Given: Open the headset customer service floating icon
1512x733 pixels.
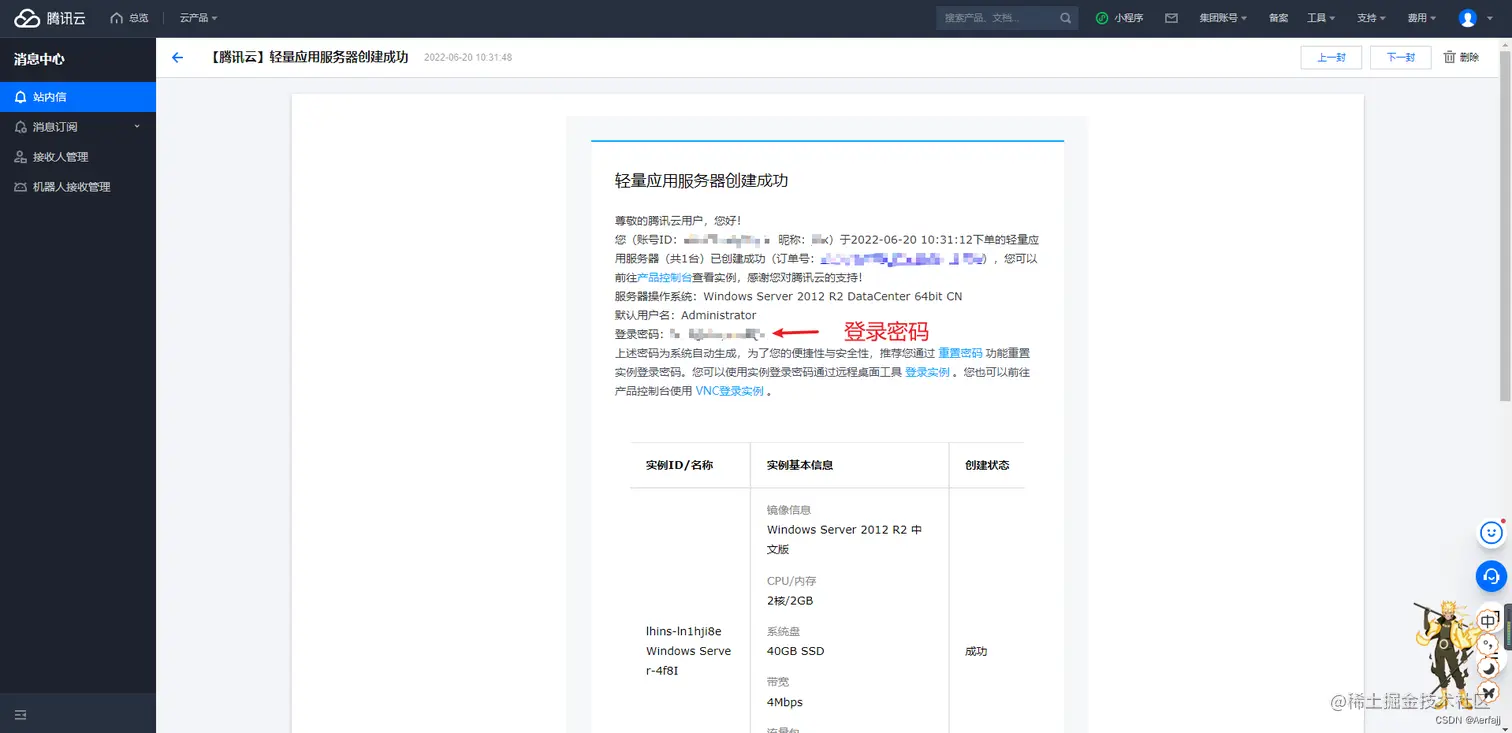Looking at the screenshot, I should pos(1489,576).
